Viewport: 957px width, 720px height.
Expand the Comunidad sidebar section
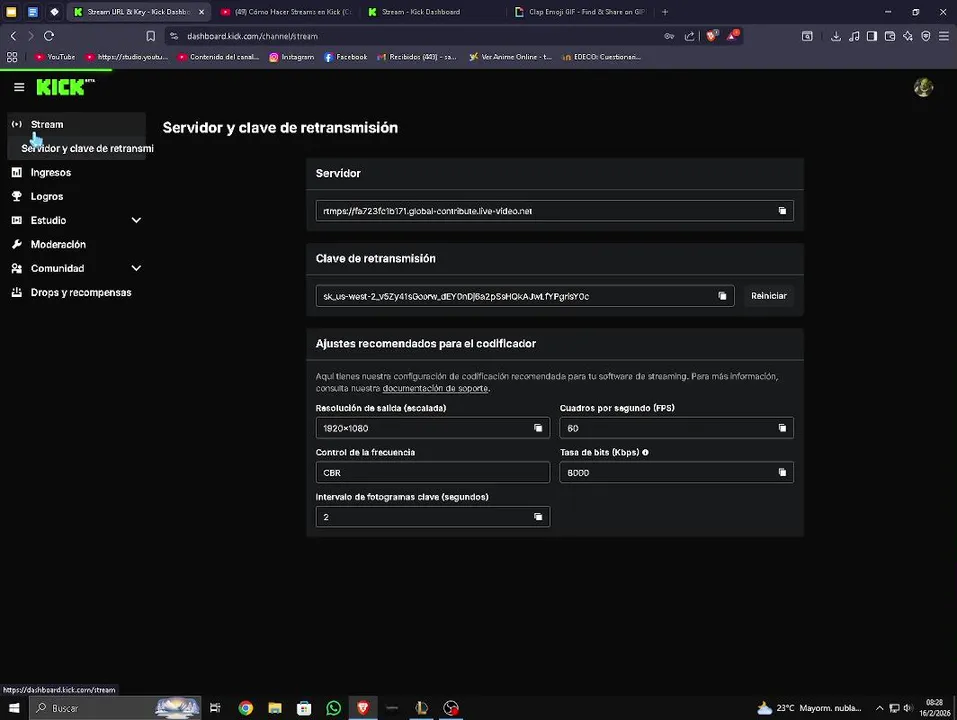(136, 268)
